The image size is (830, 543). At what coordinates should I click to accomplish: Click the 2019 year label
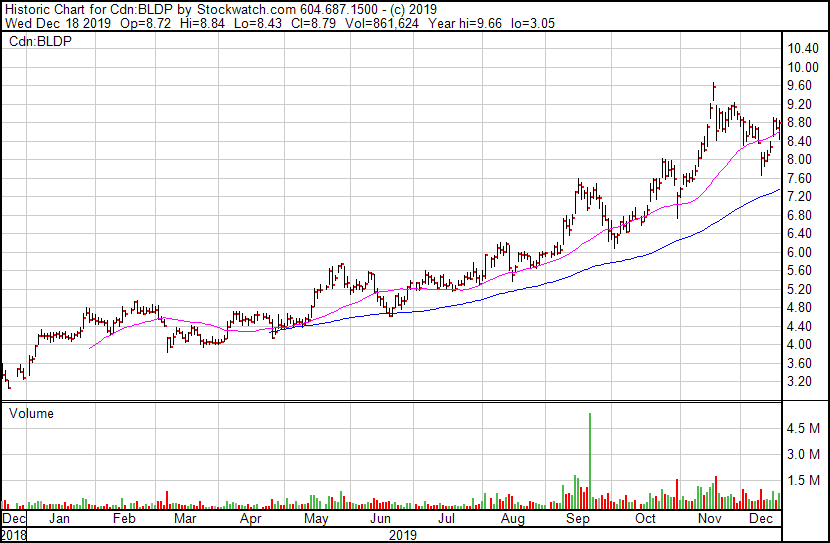coord(403,535)
